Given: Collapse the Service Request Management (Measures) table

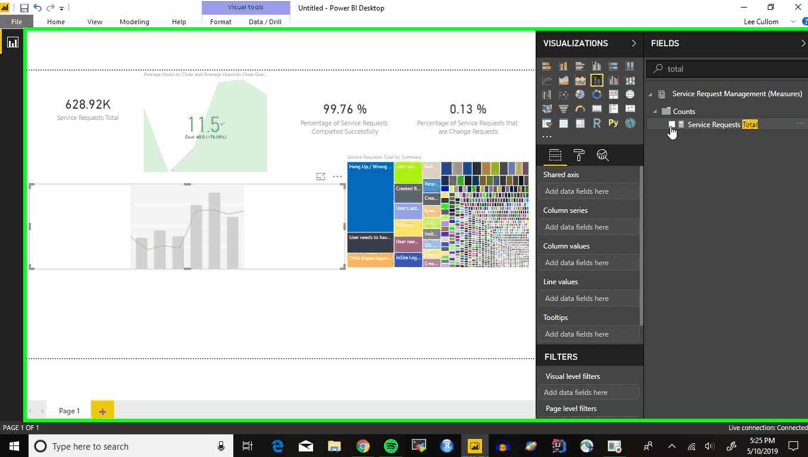Looking at the screenshot, I should point(650,94).
